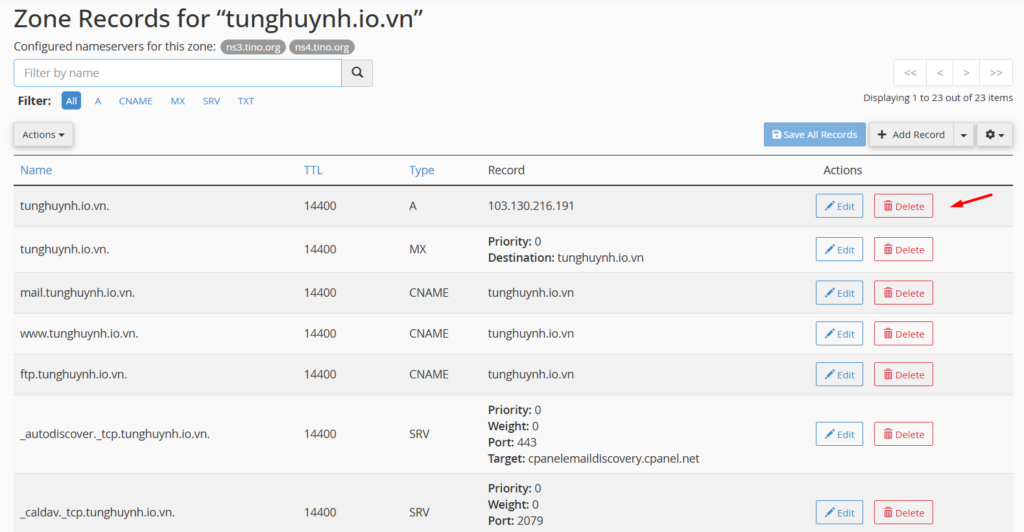Click Save All Records button
The width and height of the screenshot is (1024, 532).
pyautogui.click(x=814, y=135)
